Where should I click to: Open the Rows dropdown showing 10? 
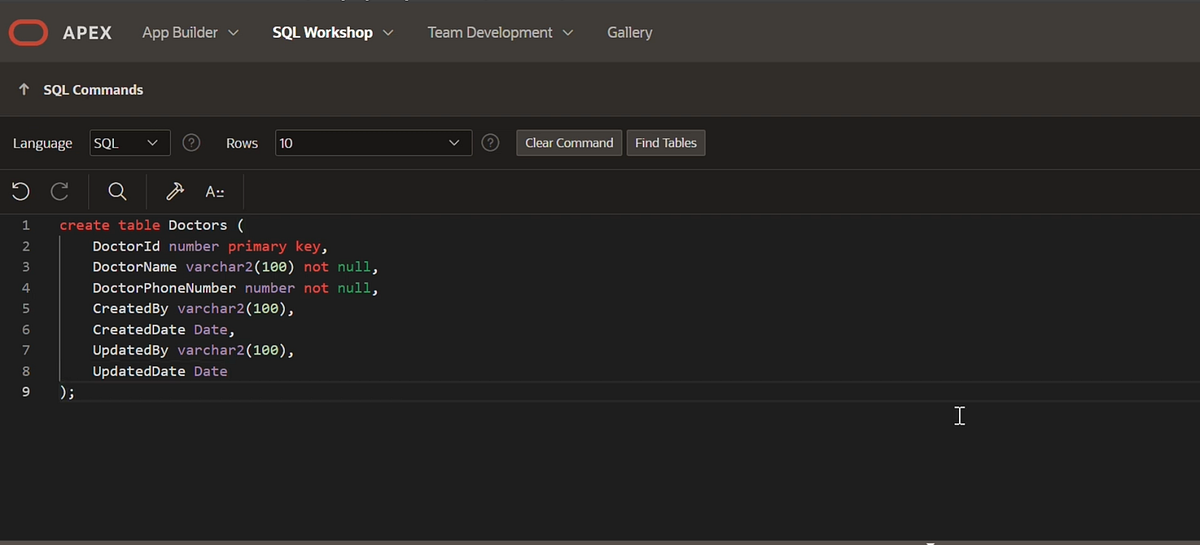(x=373, y=143)
